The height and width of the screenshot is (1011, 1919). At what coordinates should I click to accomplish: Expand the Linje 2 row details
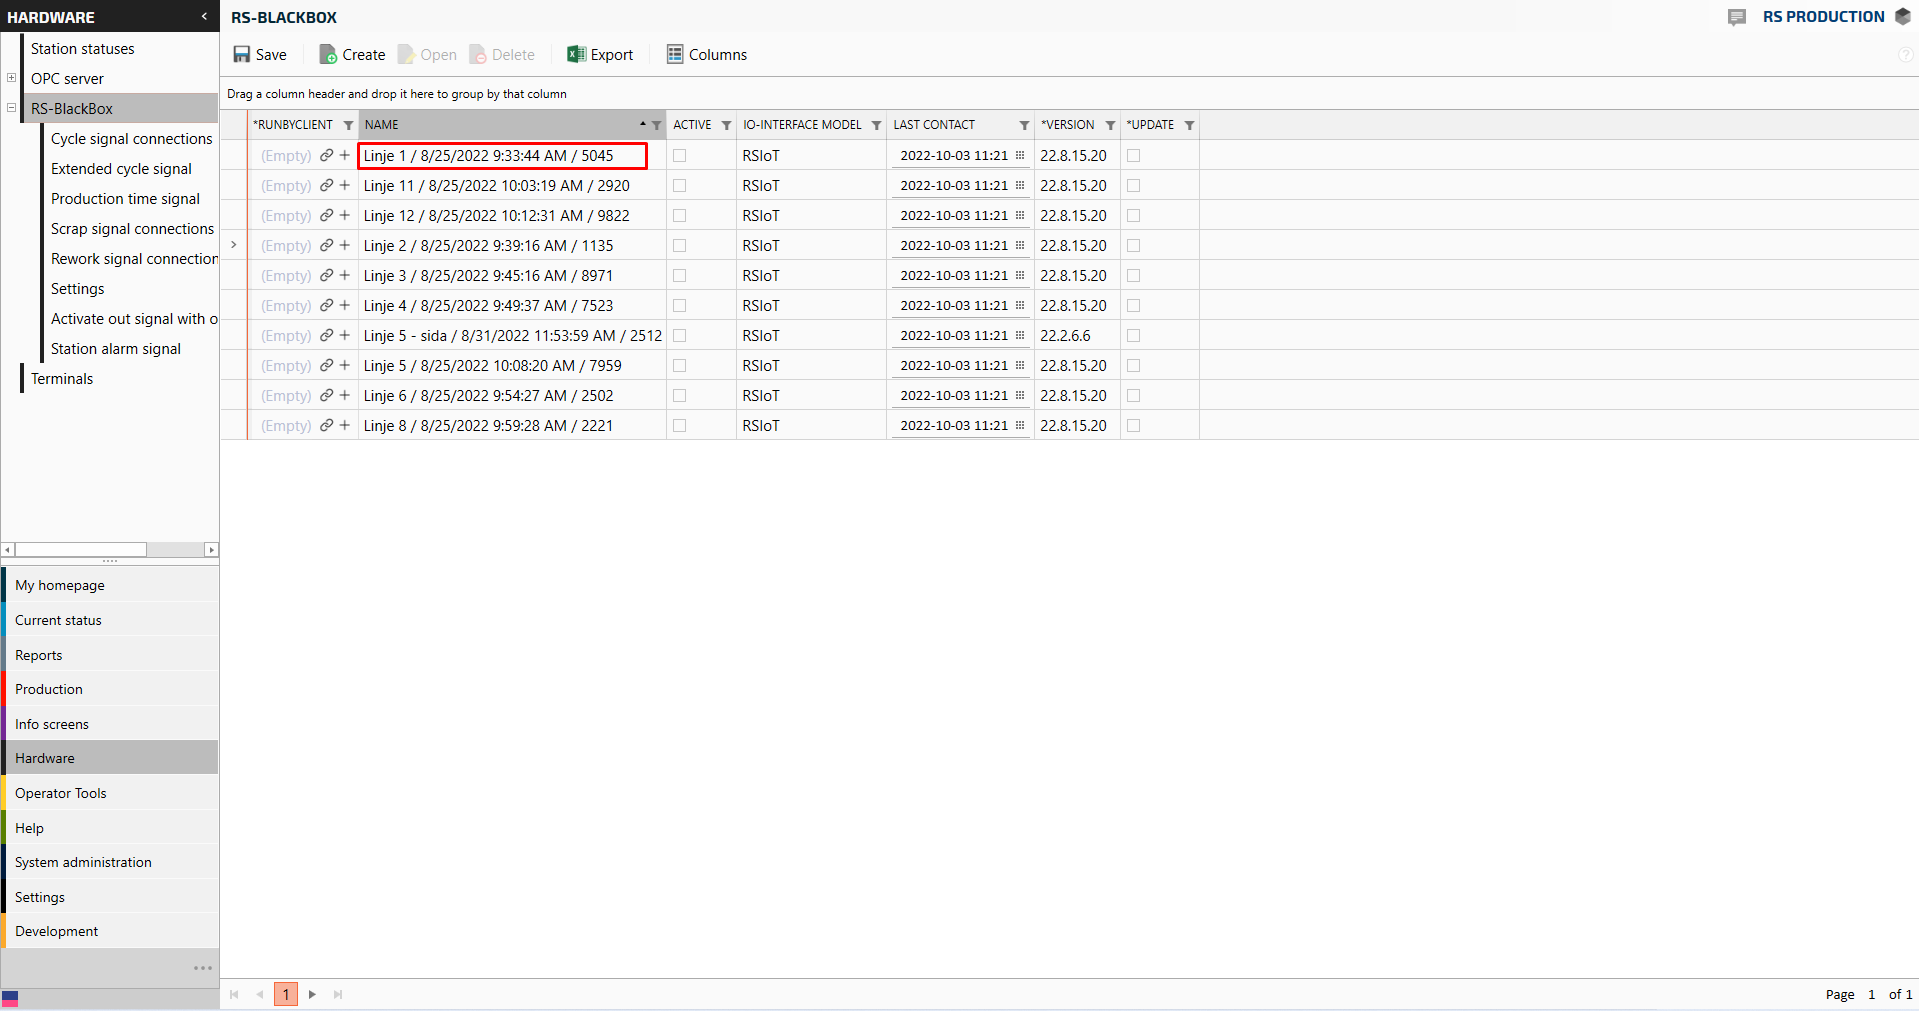234,245
